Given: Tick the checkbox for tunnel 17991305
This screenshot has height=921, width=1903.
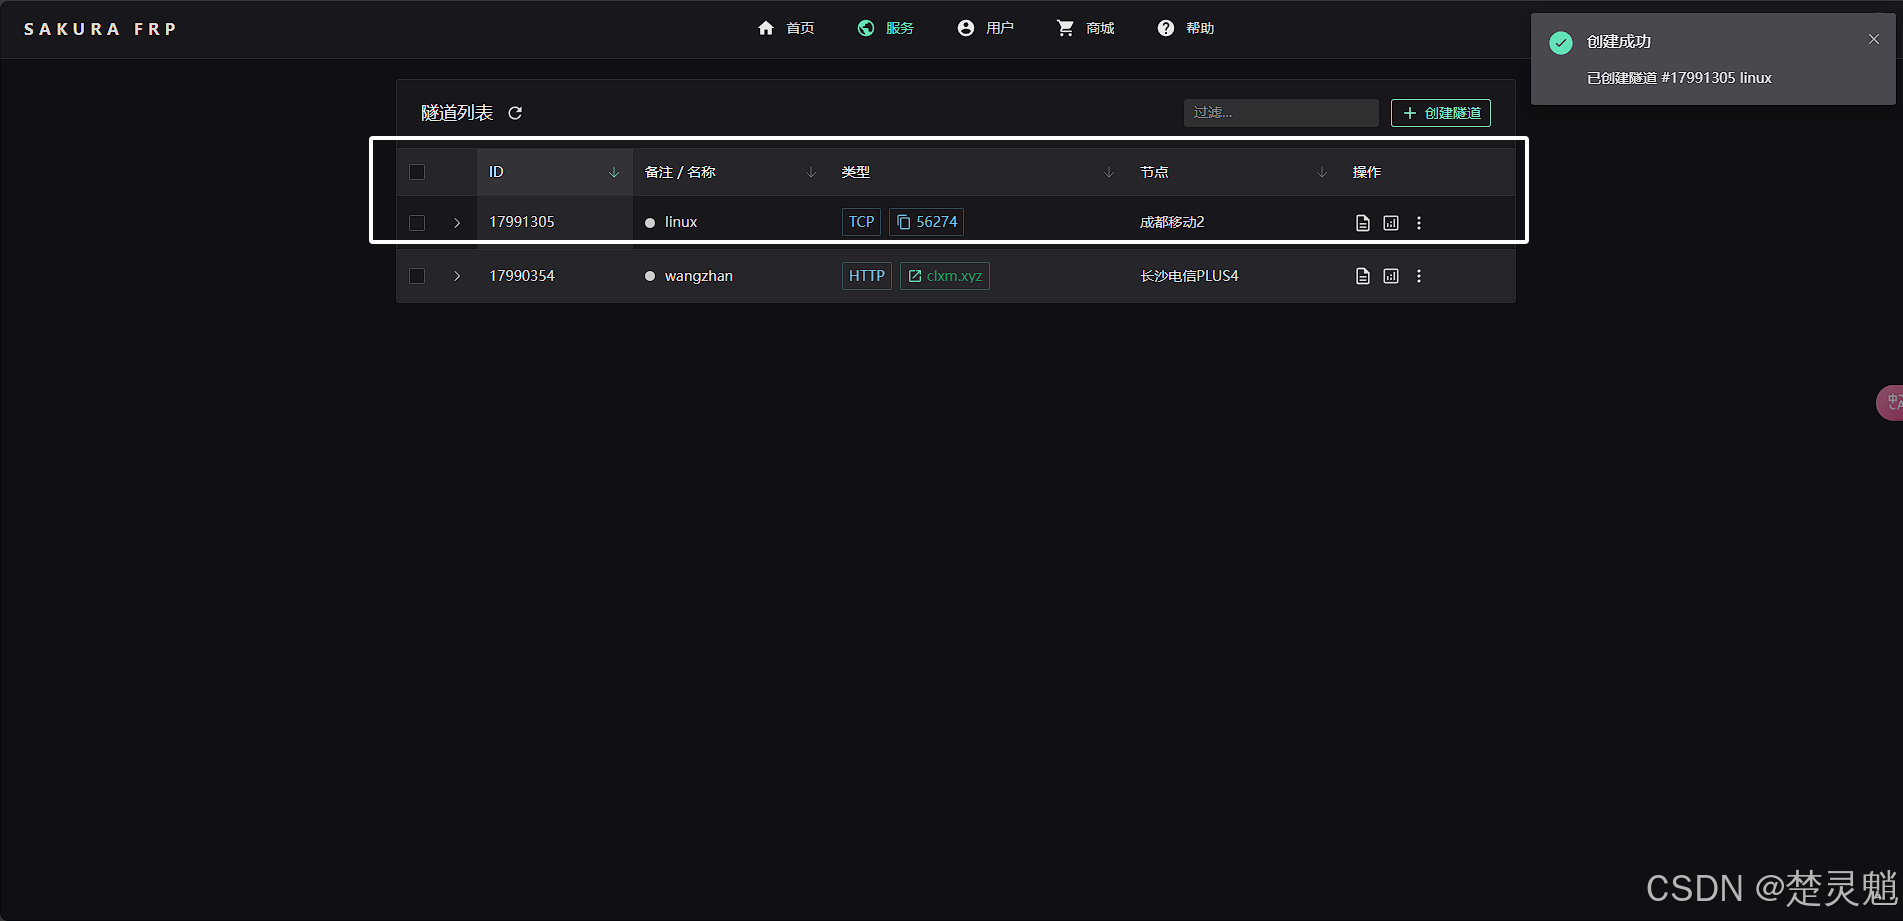Looking at the screenshot, I should (417, 223).
